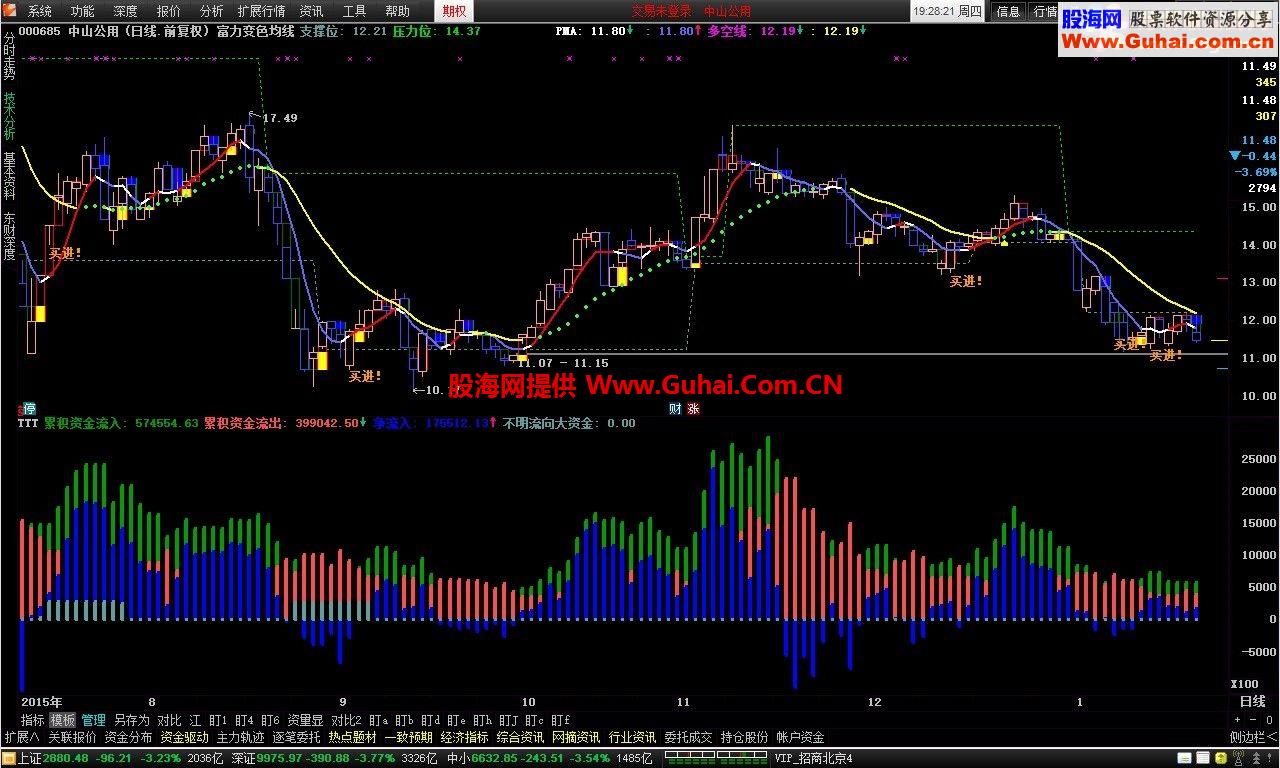
Task: Click 另存为 to save template
Action: [132, 720]
